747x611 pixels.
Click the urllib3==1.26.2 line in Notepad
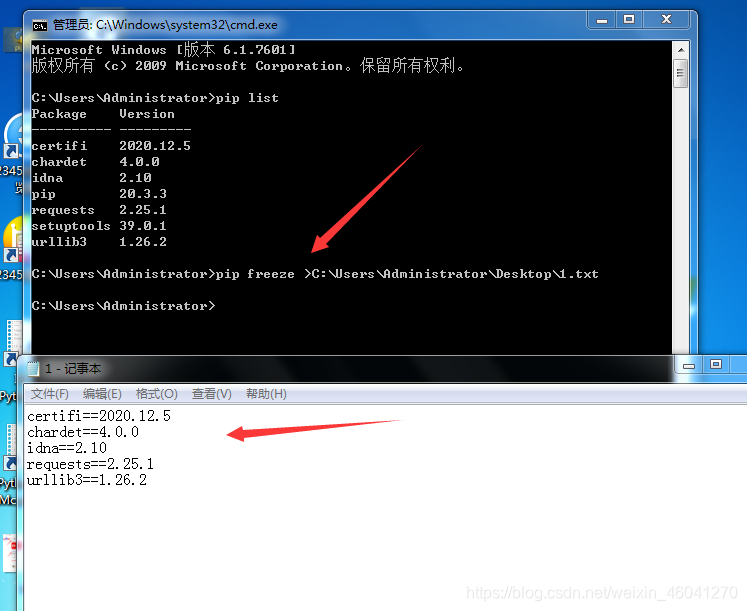coord(87,480)
